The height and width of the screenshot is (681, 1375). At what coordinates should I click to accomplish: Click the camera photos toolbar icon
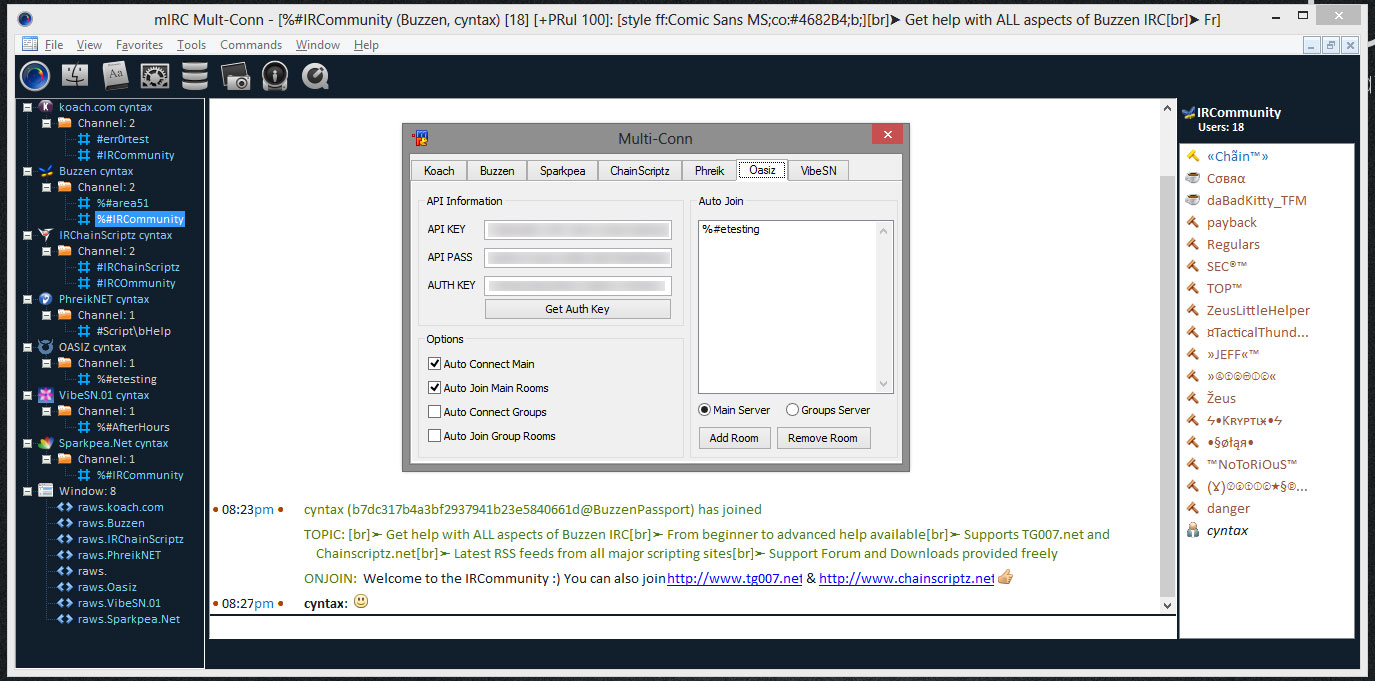(235, 77)
